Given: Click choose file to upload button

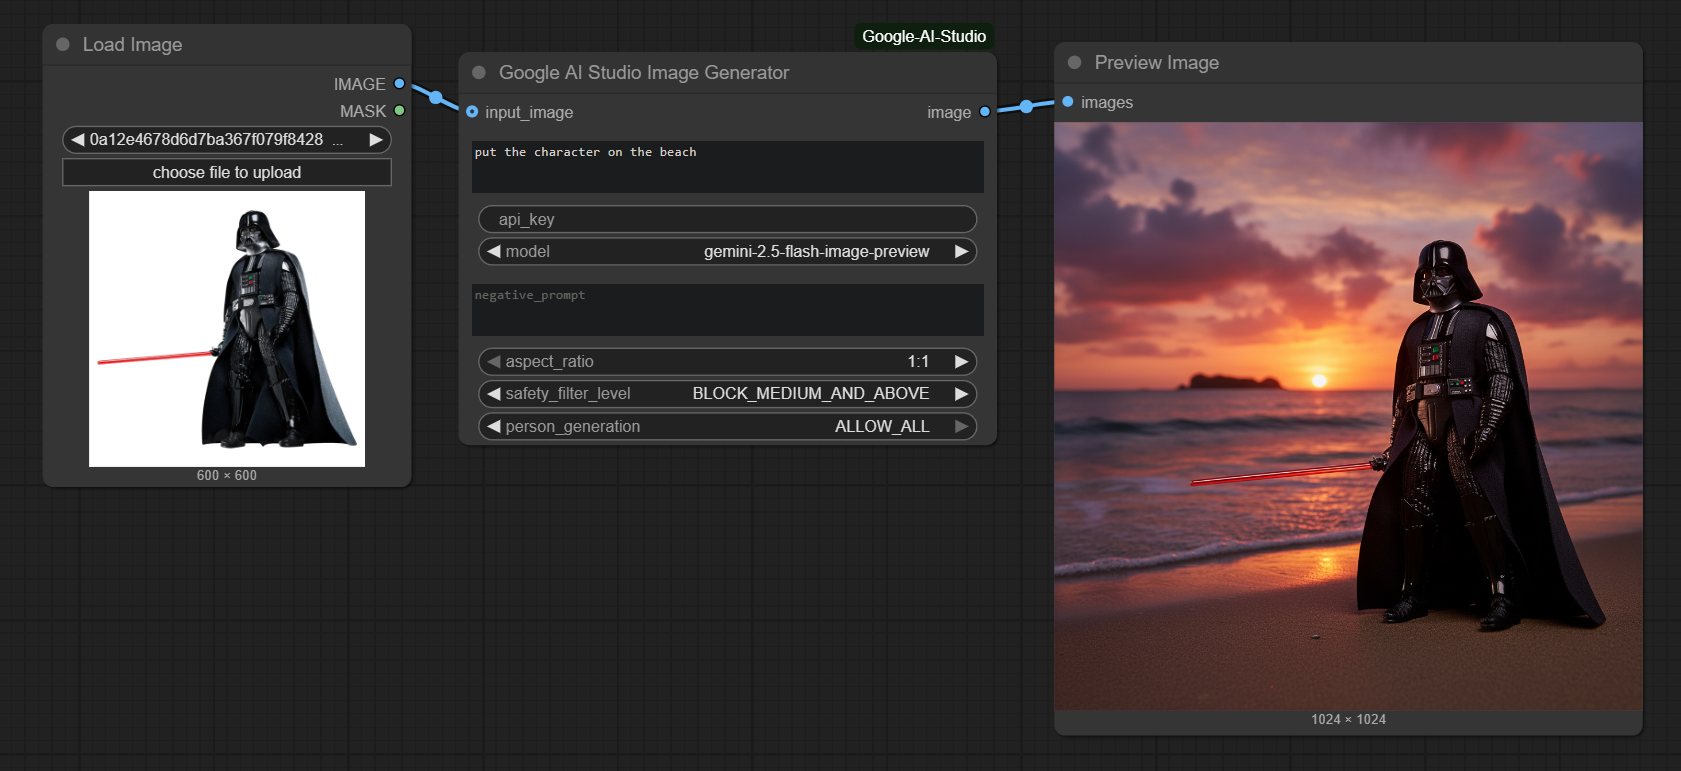Looking at the screenshot, I should coord(227,172).
